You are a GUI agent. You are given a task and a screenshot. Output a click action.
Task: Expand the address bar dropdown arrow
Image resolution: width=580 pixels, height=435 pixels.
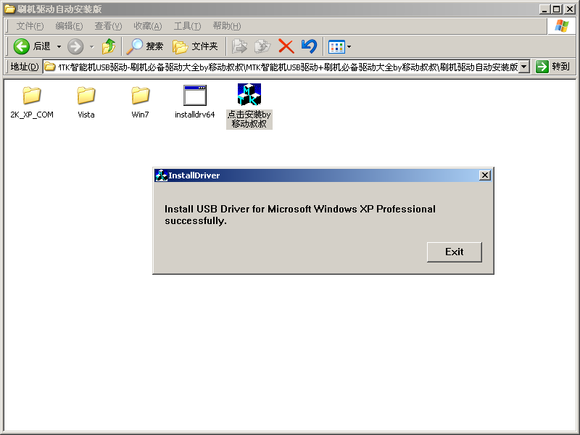pos(523,67)
